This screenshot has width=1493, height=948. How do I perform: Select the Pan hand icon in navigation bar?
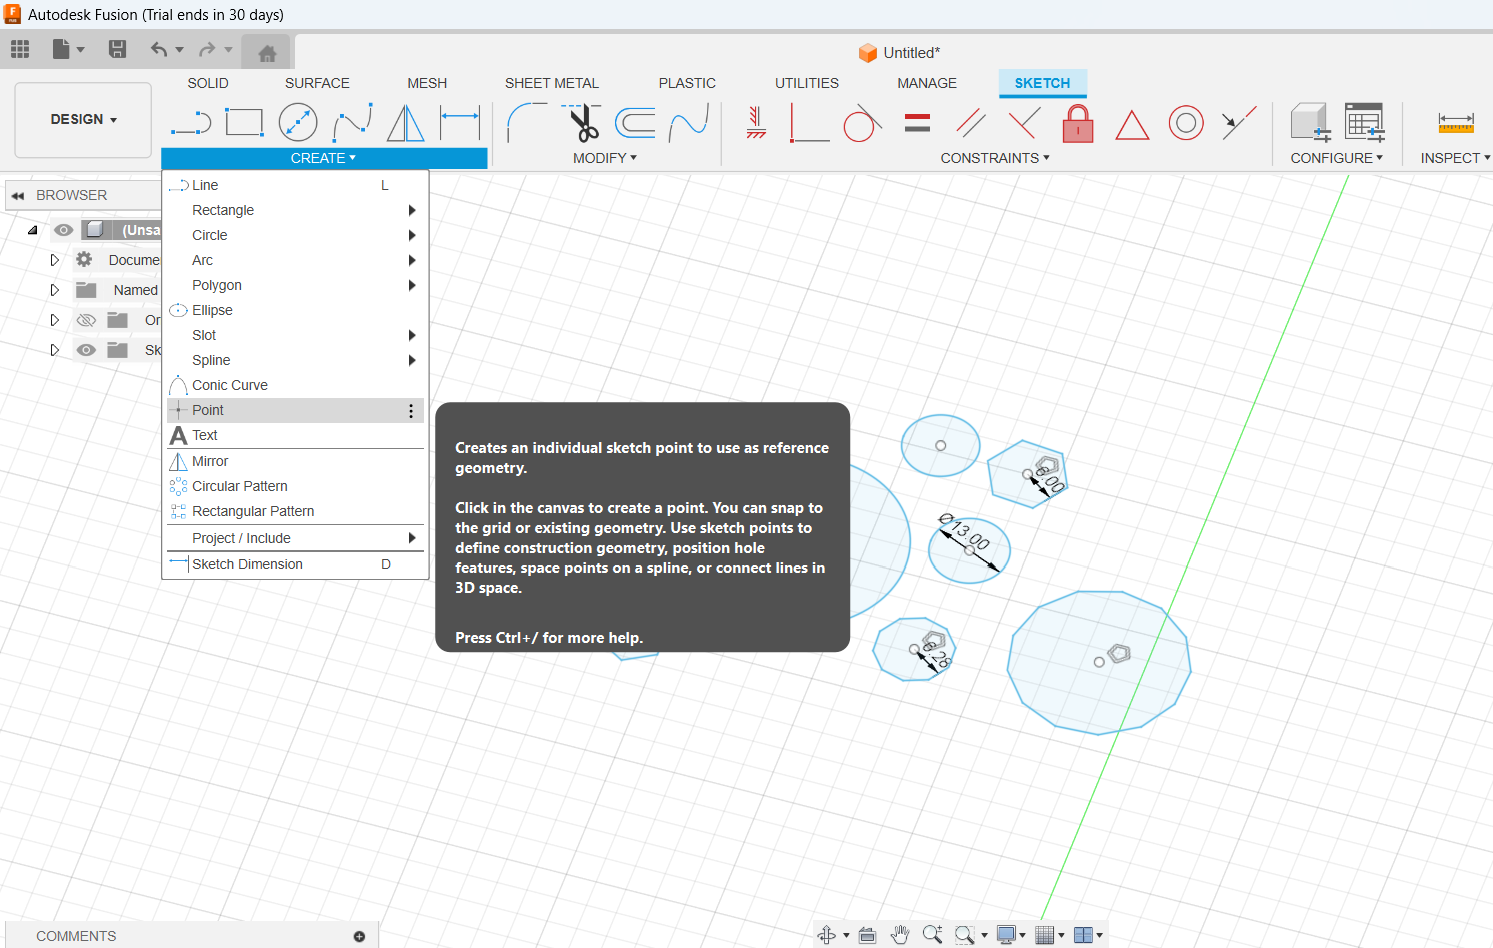pos(900,935)
